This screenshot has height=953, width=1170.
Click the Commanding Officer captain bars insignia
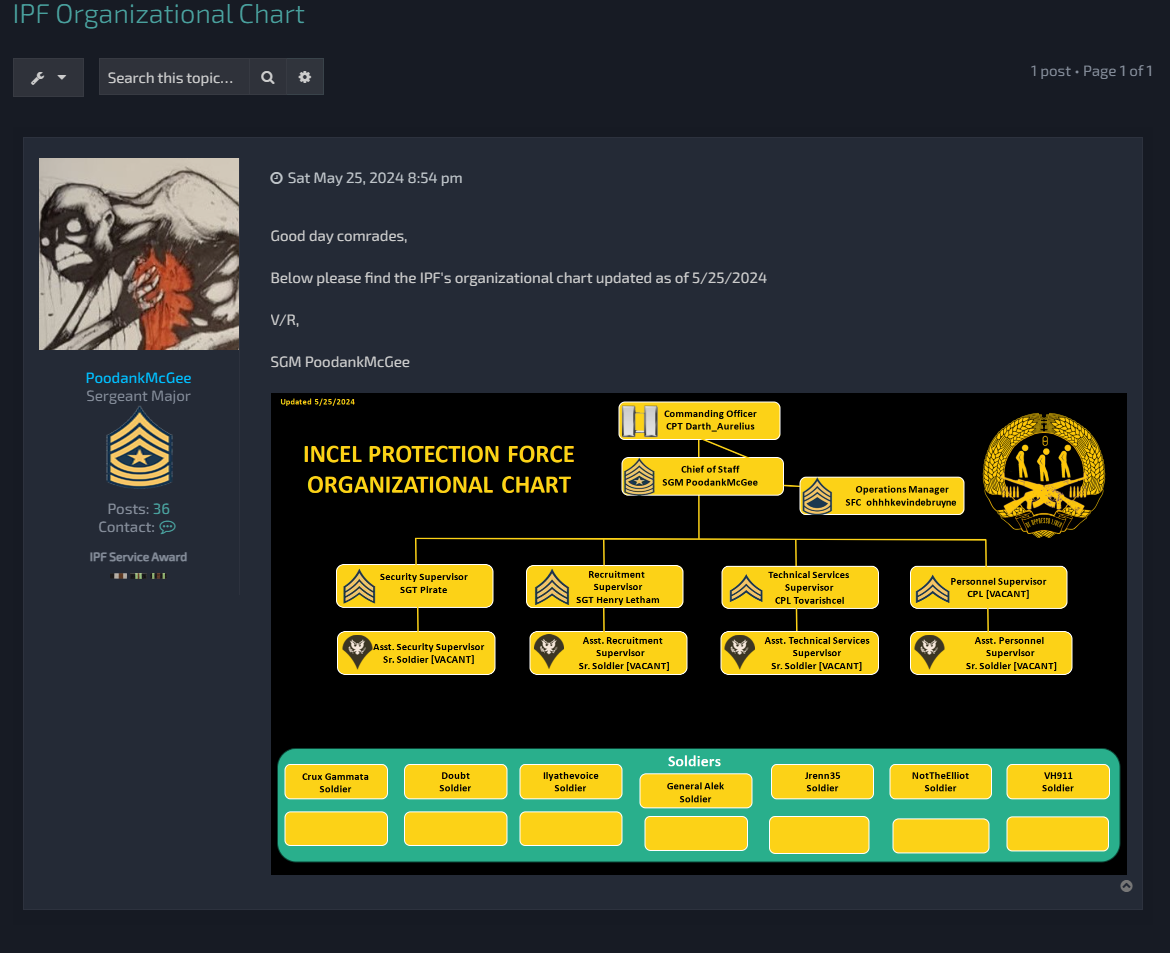(x=636, y=421)
